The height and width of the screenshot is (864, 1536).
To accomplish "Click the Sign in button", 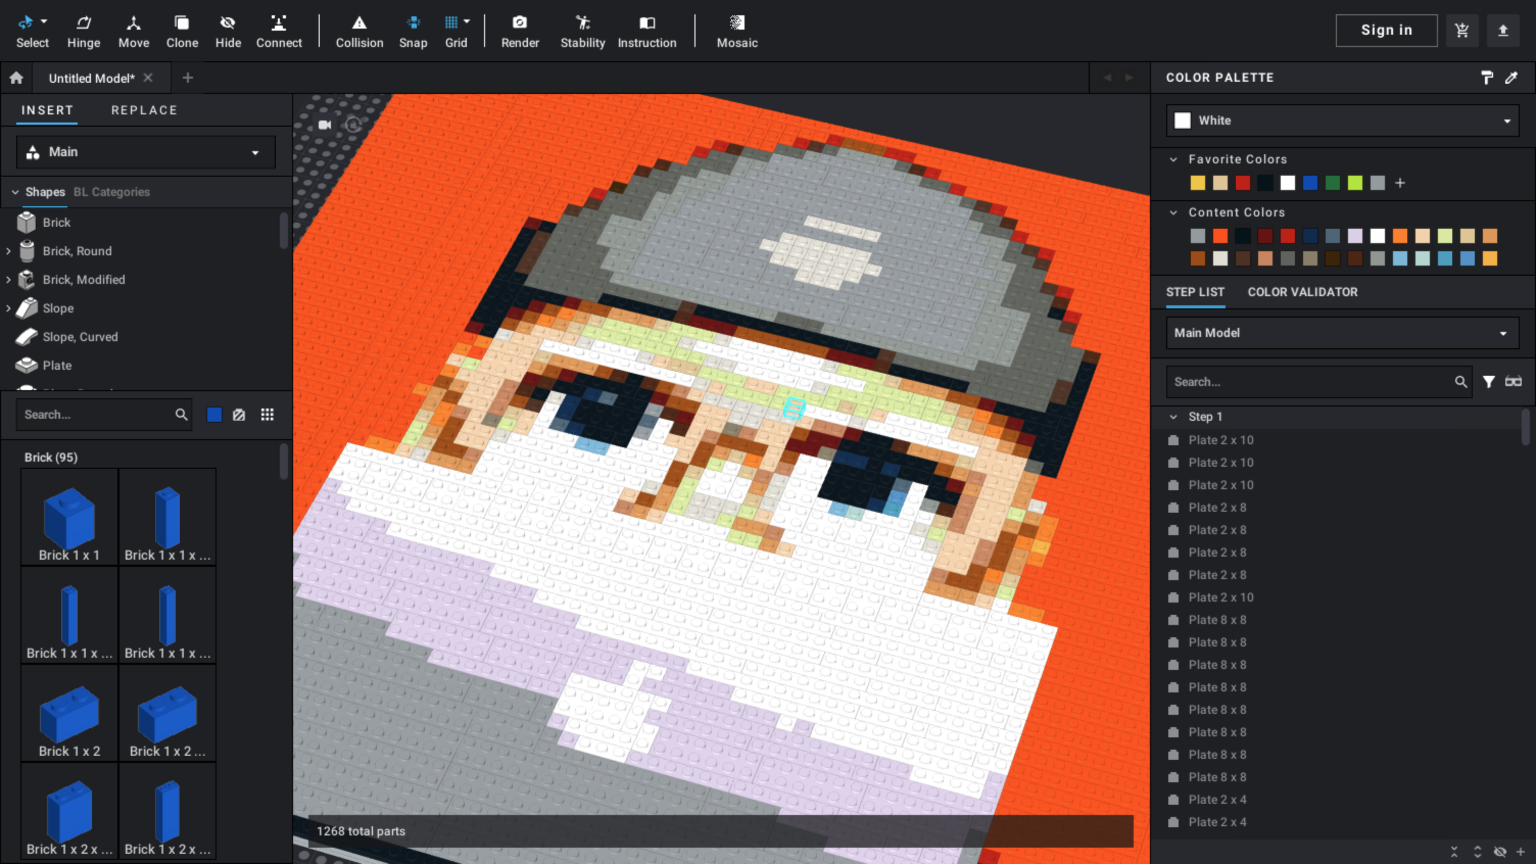I will coord(1386,30).
